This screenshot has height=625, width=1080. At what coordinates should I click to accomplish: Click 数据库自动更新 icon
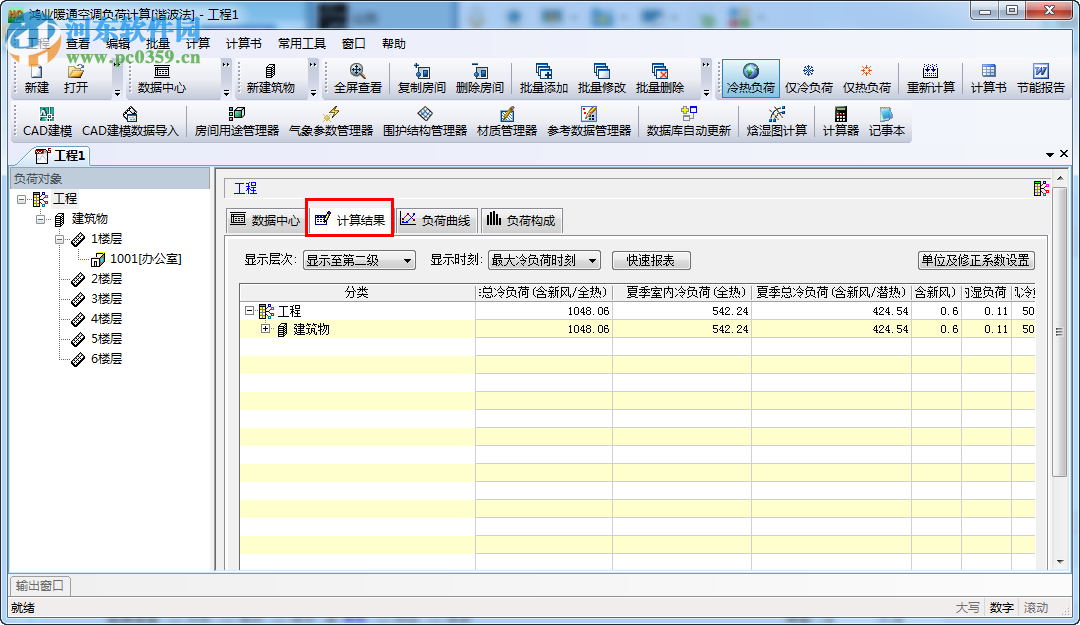[x=688, y=122]
